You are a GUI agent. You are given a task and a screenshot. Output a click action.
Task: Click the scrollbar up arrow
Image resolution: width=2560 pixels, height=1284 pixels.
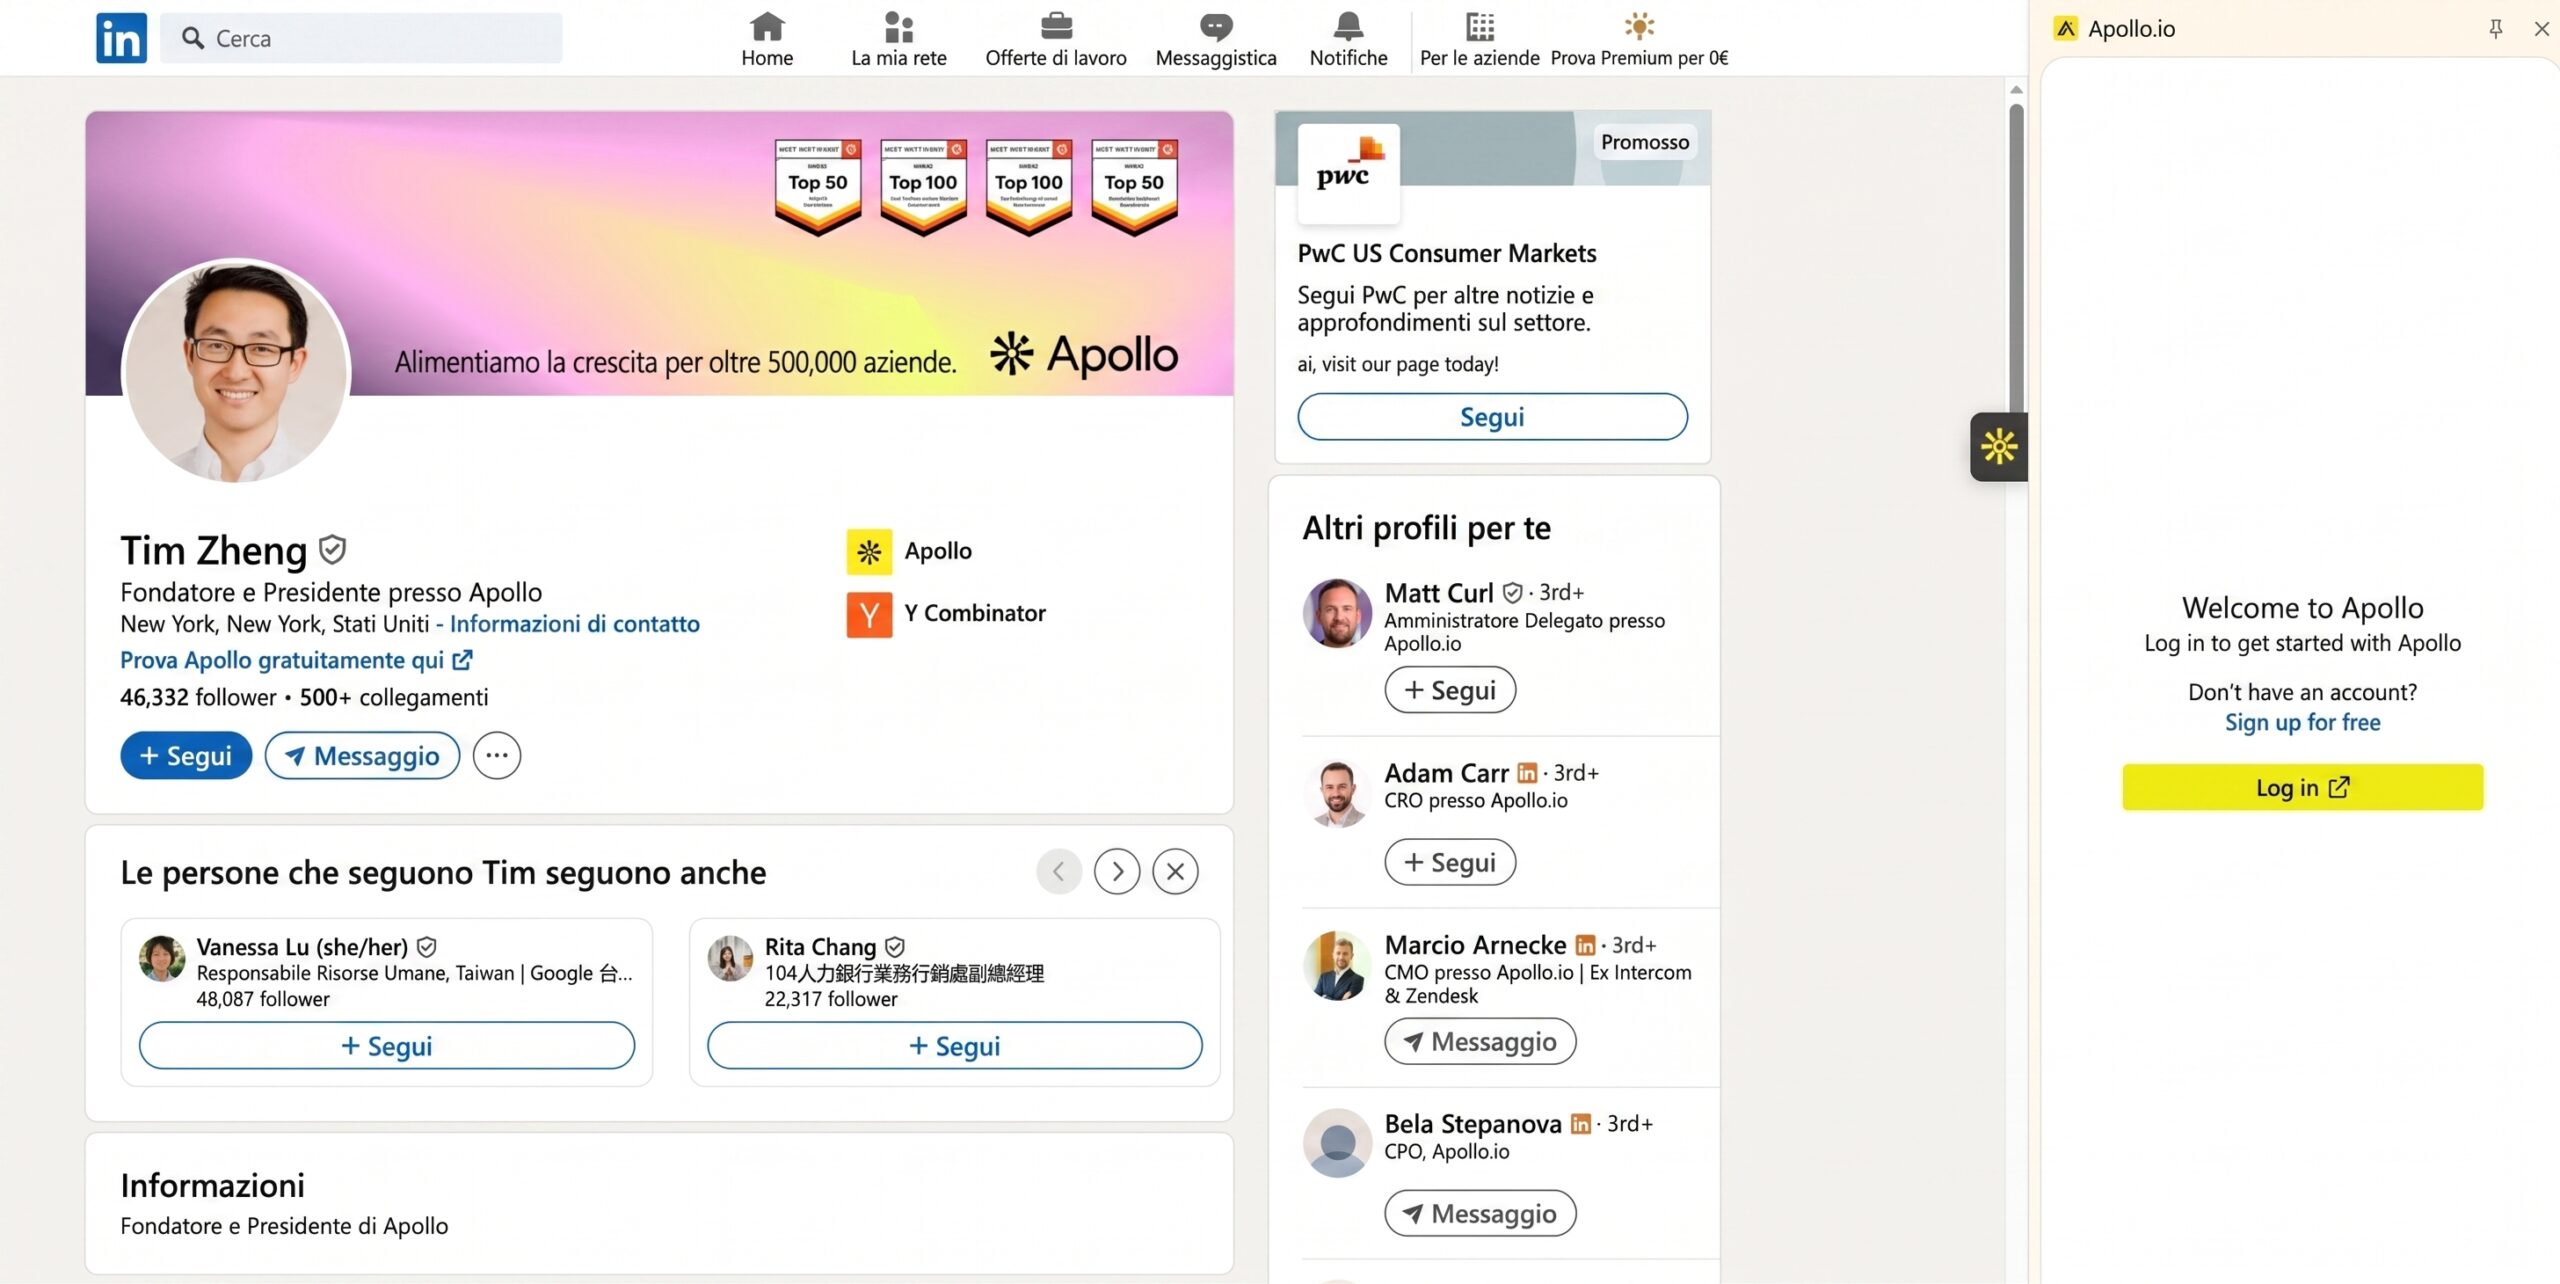click(x=2016, y=90)
